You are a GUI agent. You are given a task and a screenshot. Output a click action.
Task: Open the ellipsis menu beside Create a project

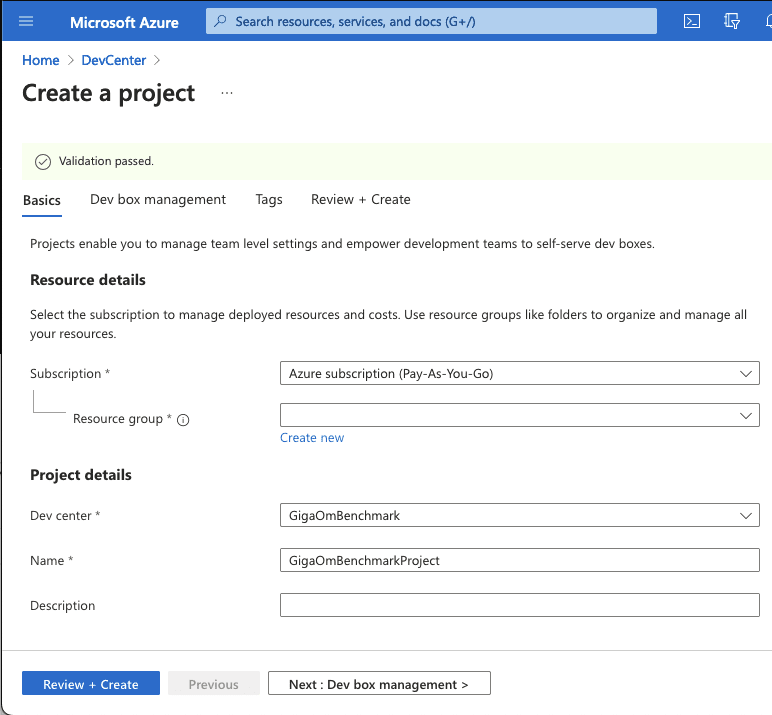point(227,93)
